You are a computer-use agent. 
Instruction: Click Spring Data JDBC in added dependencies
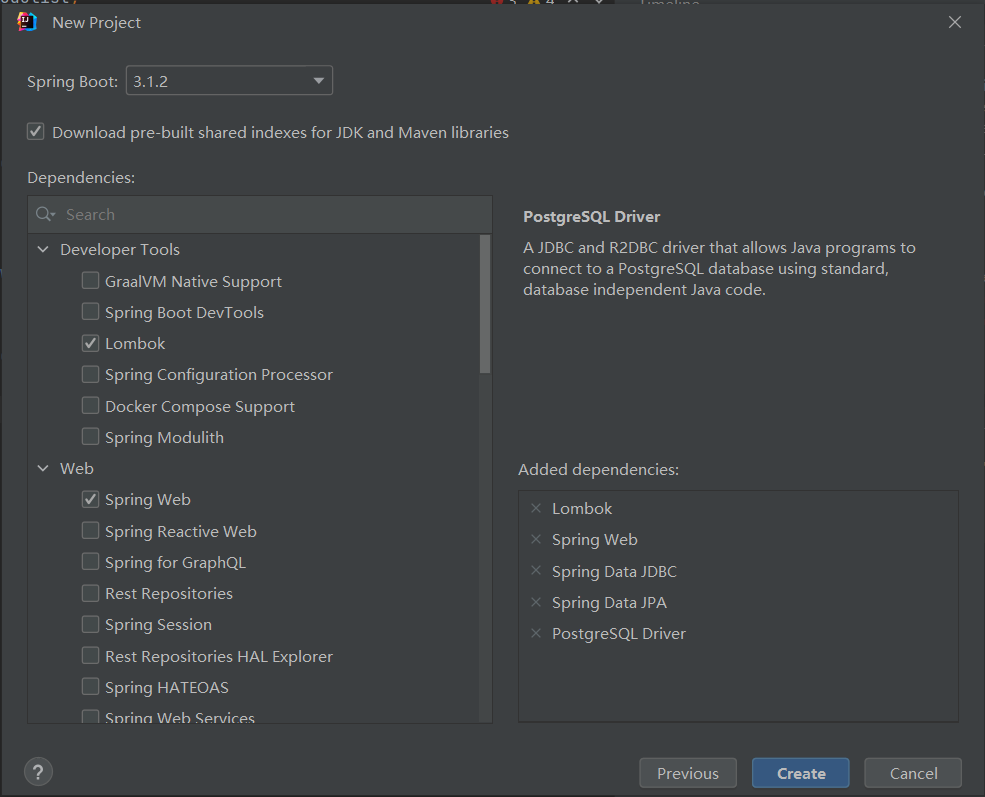(x=614, y=572)
